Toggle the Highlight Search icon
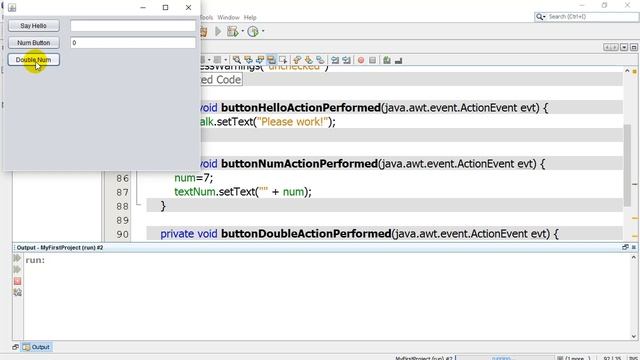 point(271,60)
